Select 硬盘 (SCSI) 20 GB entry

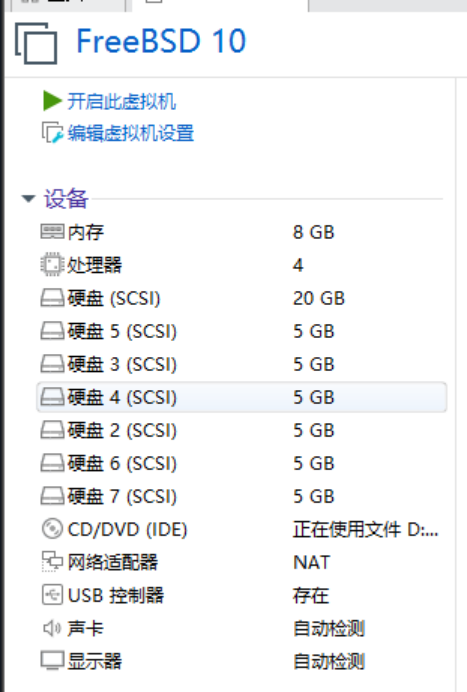(x=241, y=298)
